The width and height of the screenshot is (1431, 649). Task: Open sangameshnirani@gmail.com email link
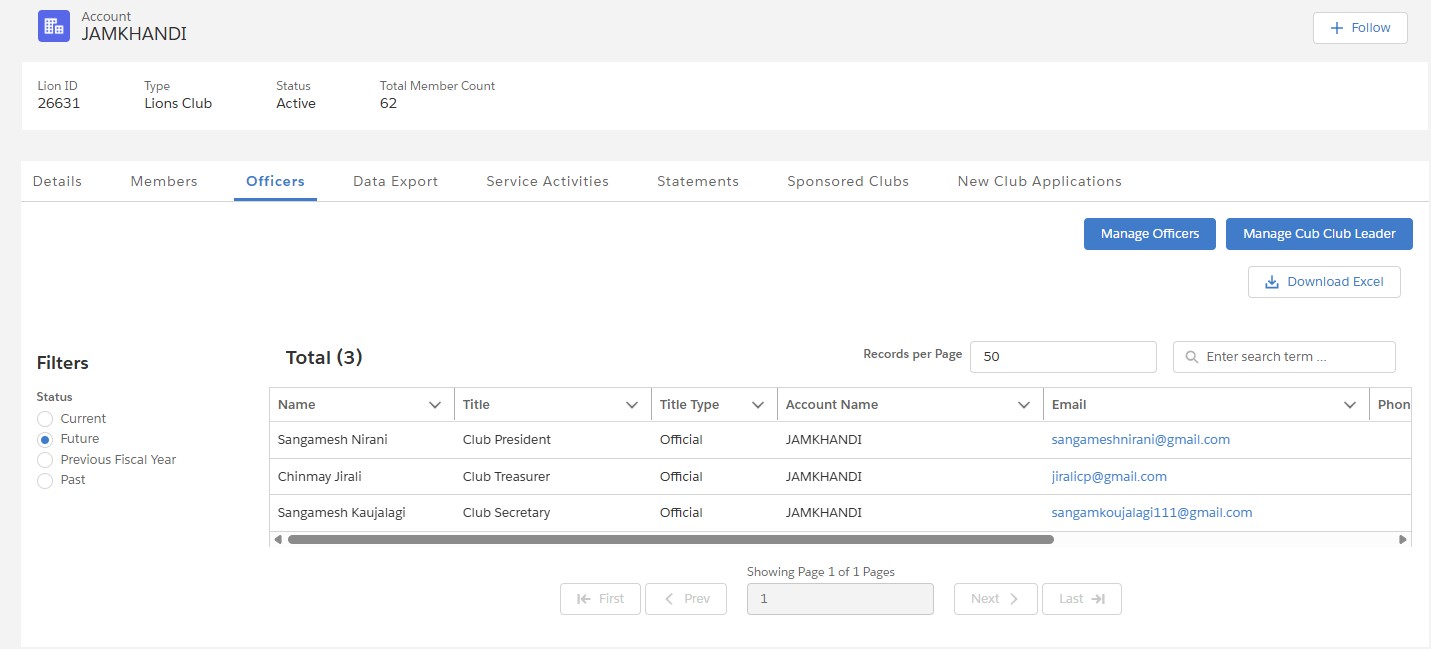[x=1141, y=439]
